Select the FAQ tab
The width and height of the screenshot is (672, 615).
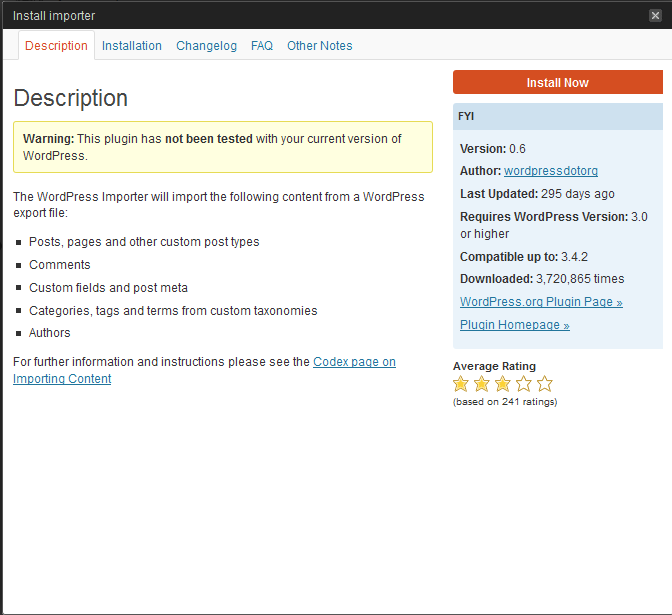262,46
